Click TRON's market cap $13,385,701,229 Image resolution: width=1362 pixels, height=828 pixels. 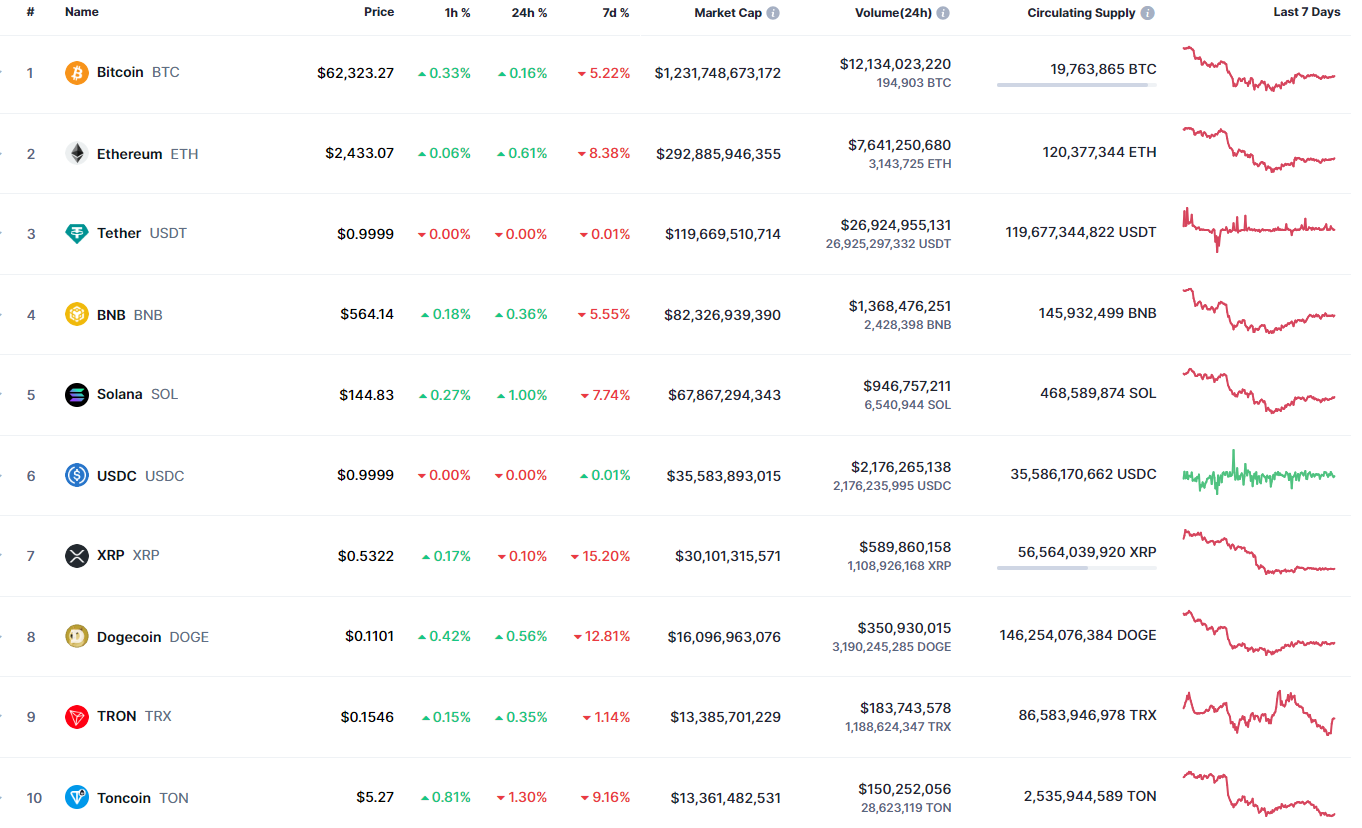click(x=725, y=717)
